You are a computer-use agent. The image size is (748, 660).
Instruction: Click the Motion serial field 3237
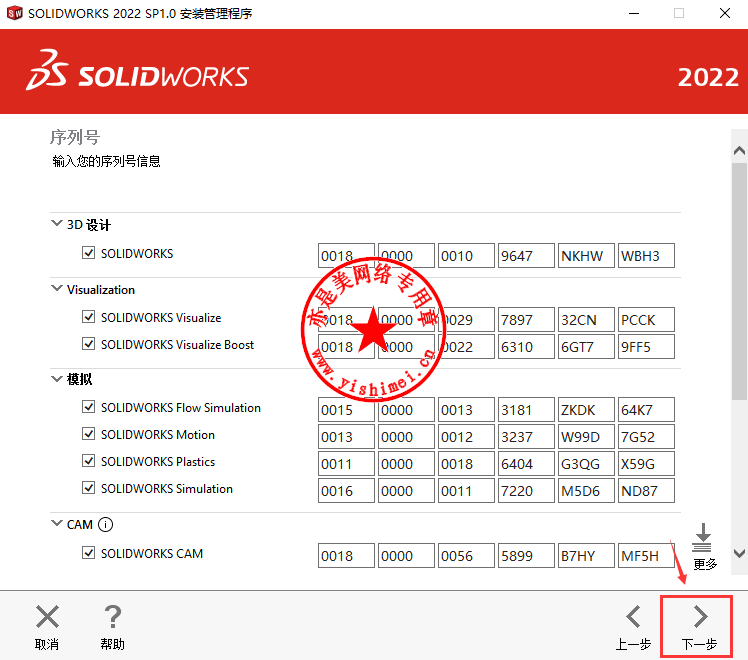click(x=526, y=437)
